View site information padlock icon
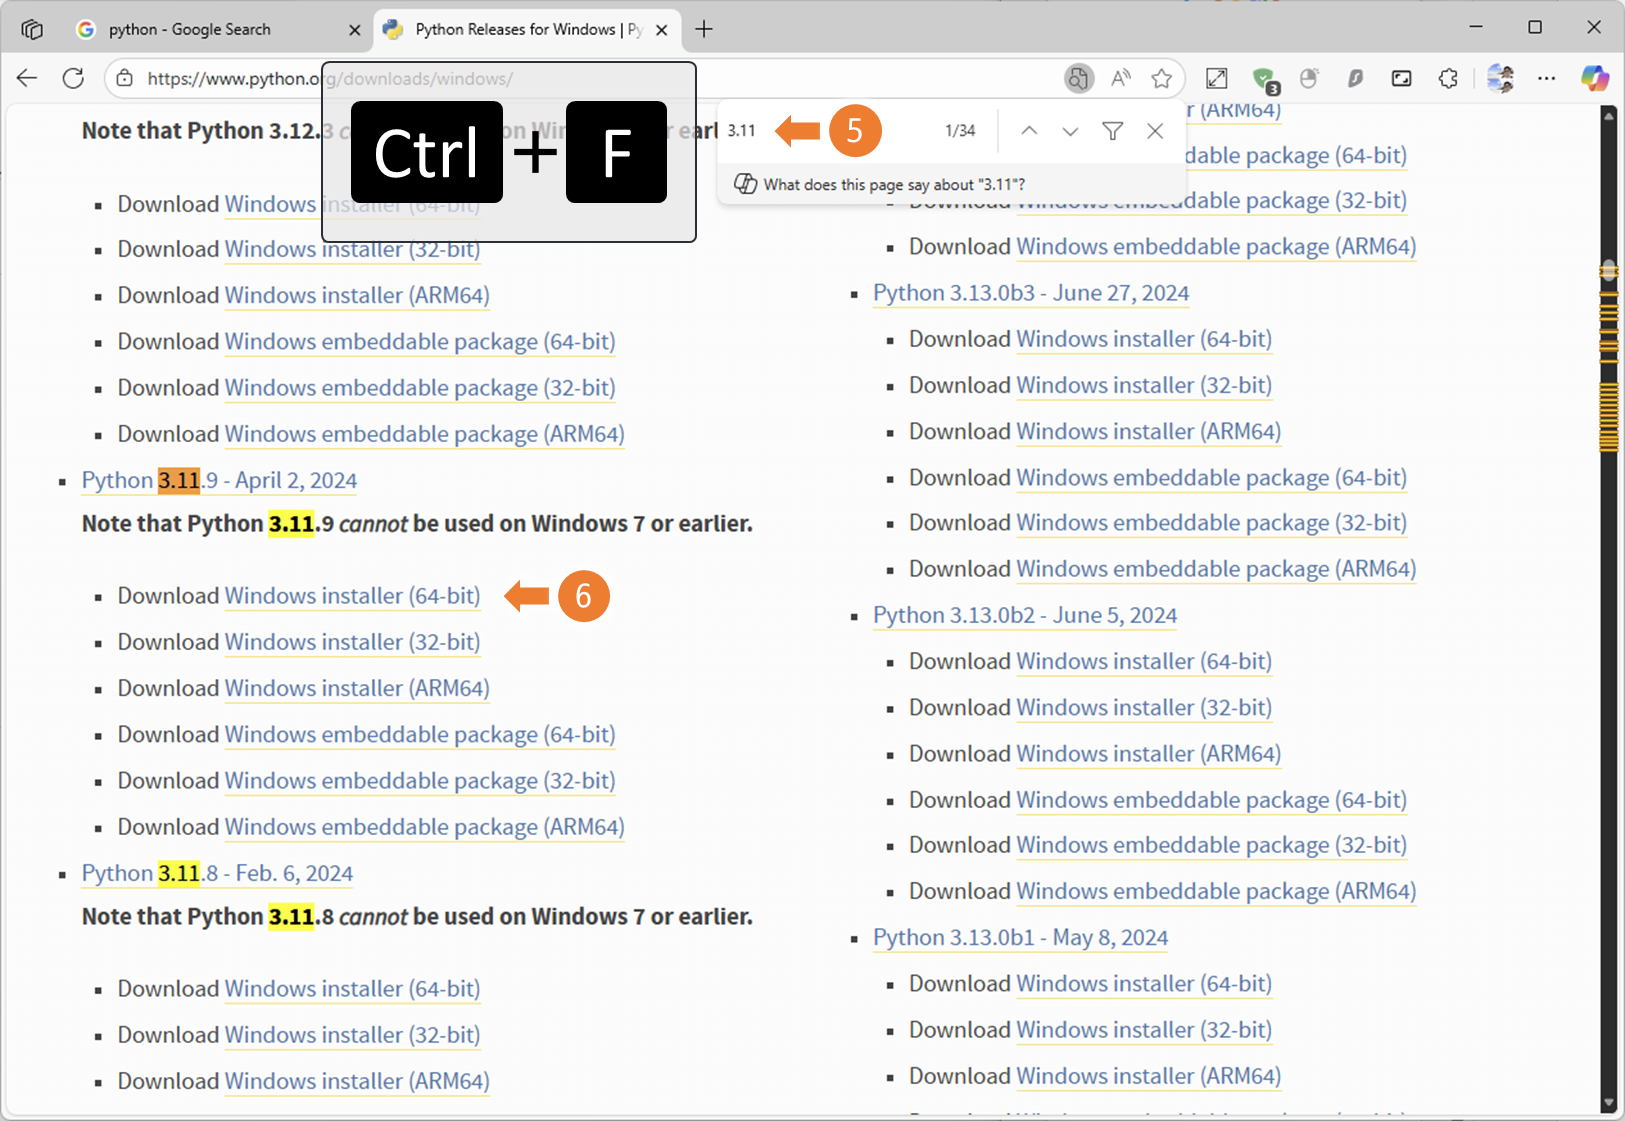 pos(125,78)
